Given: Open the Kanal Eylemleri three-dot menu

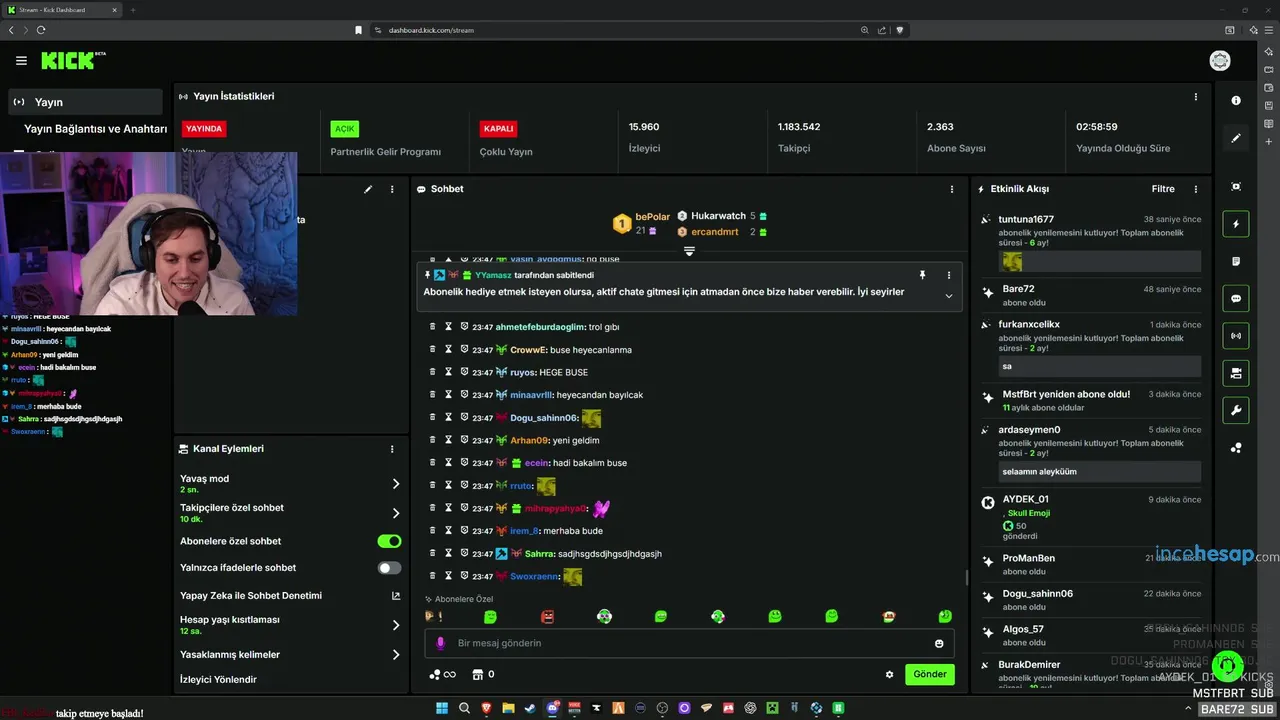Looking at the screenshot, I should 392,449.
